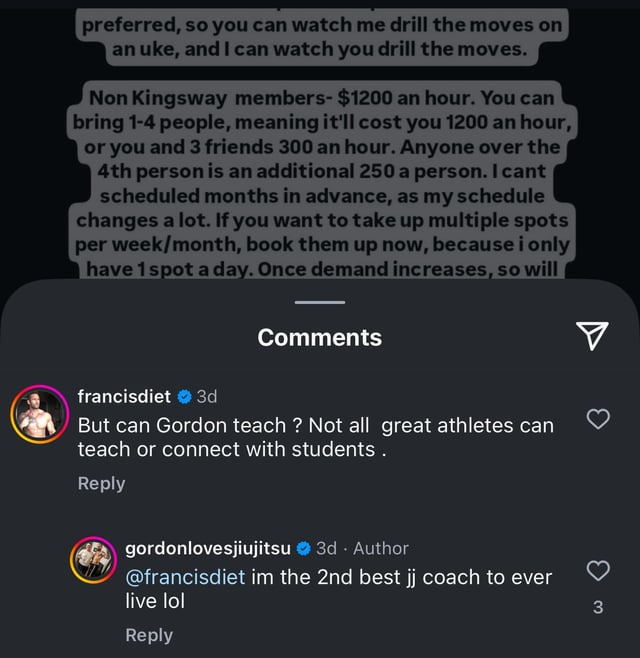Reply to the francisdiet comment

101,483
